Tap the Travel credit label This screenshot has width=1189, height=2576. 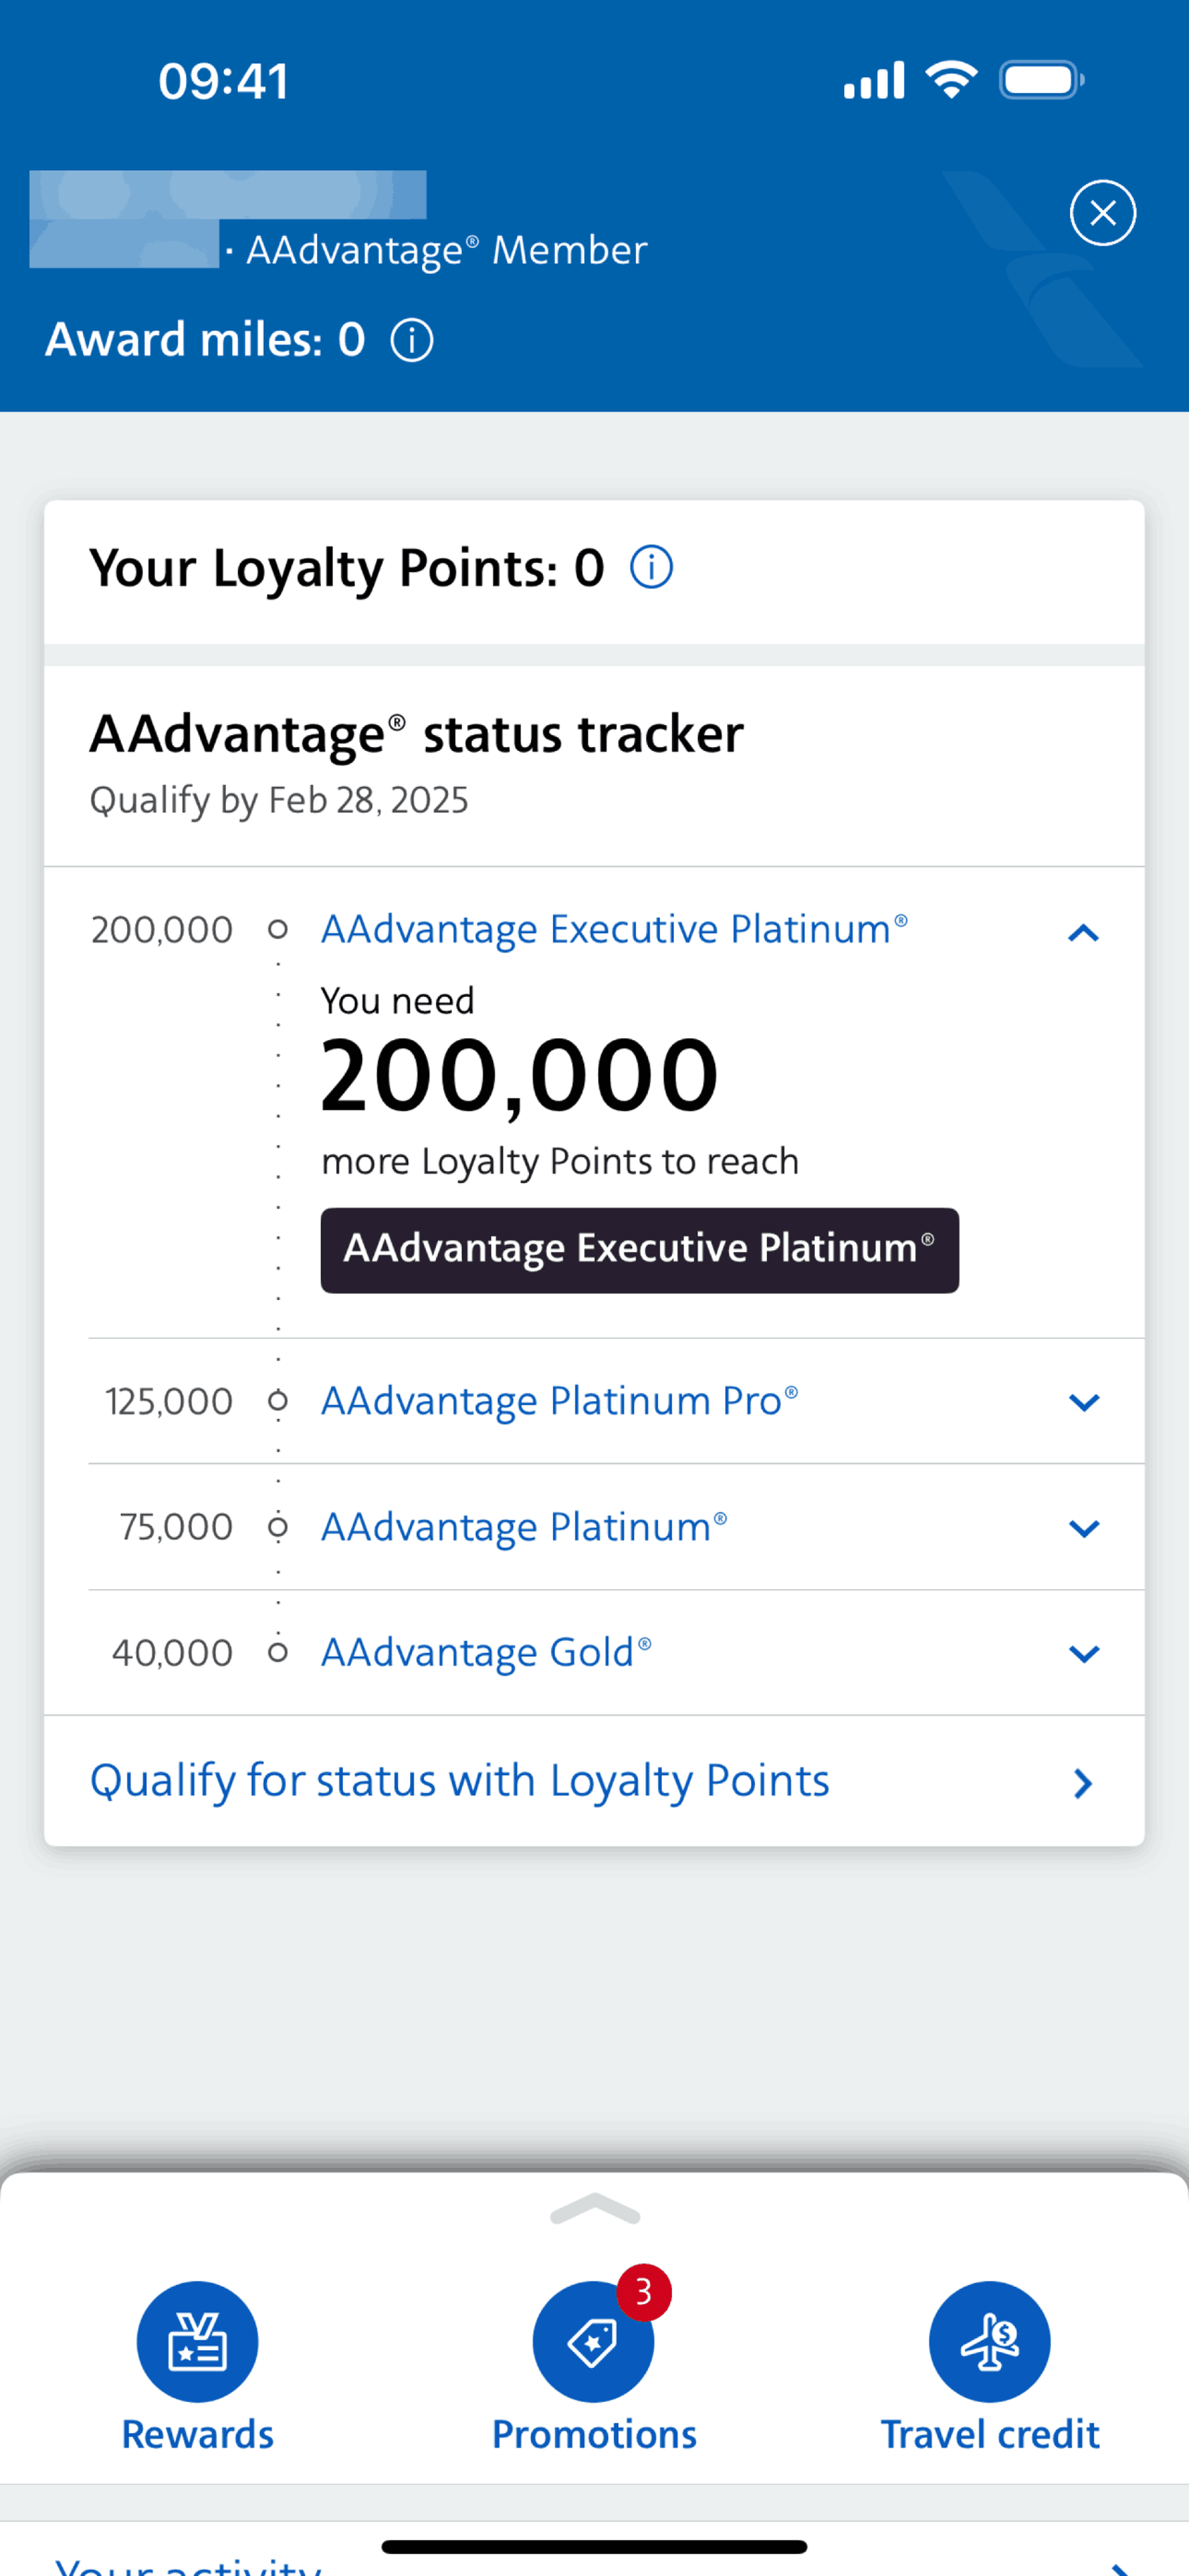click(989, 2434)
